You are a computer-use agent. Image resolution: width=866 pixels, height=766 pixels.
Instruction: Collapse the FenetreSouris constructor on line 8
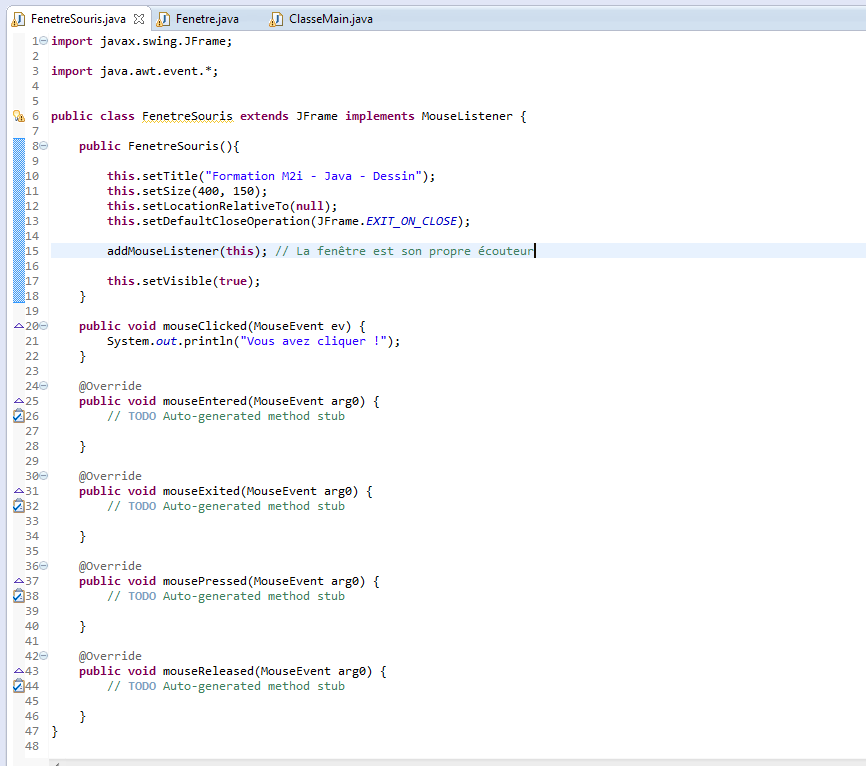point(43,146)
